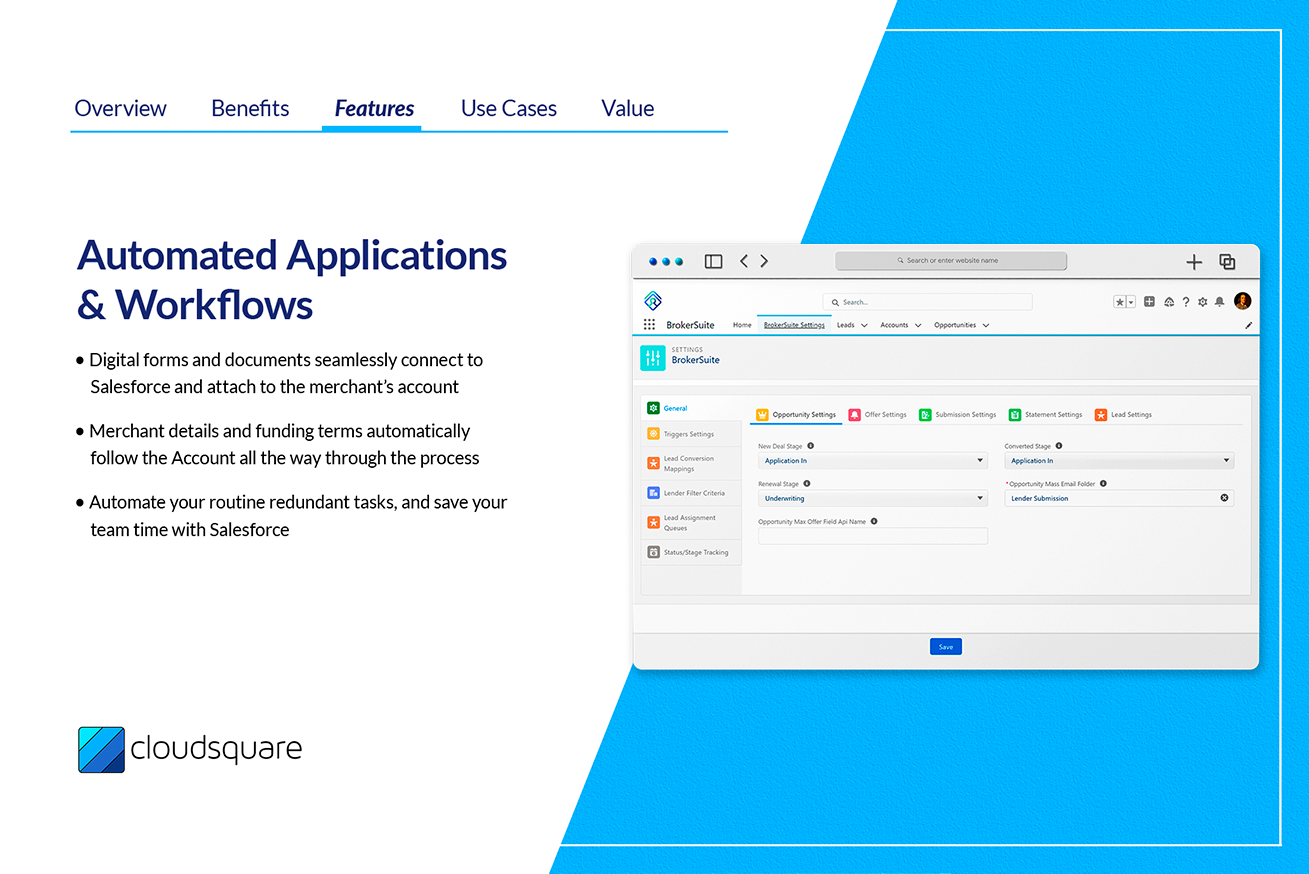Open Salesforce Setup gear icon
Viewport: 1309px width, 874px height.
click(1203, 301)
